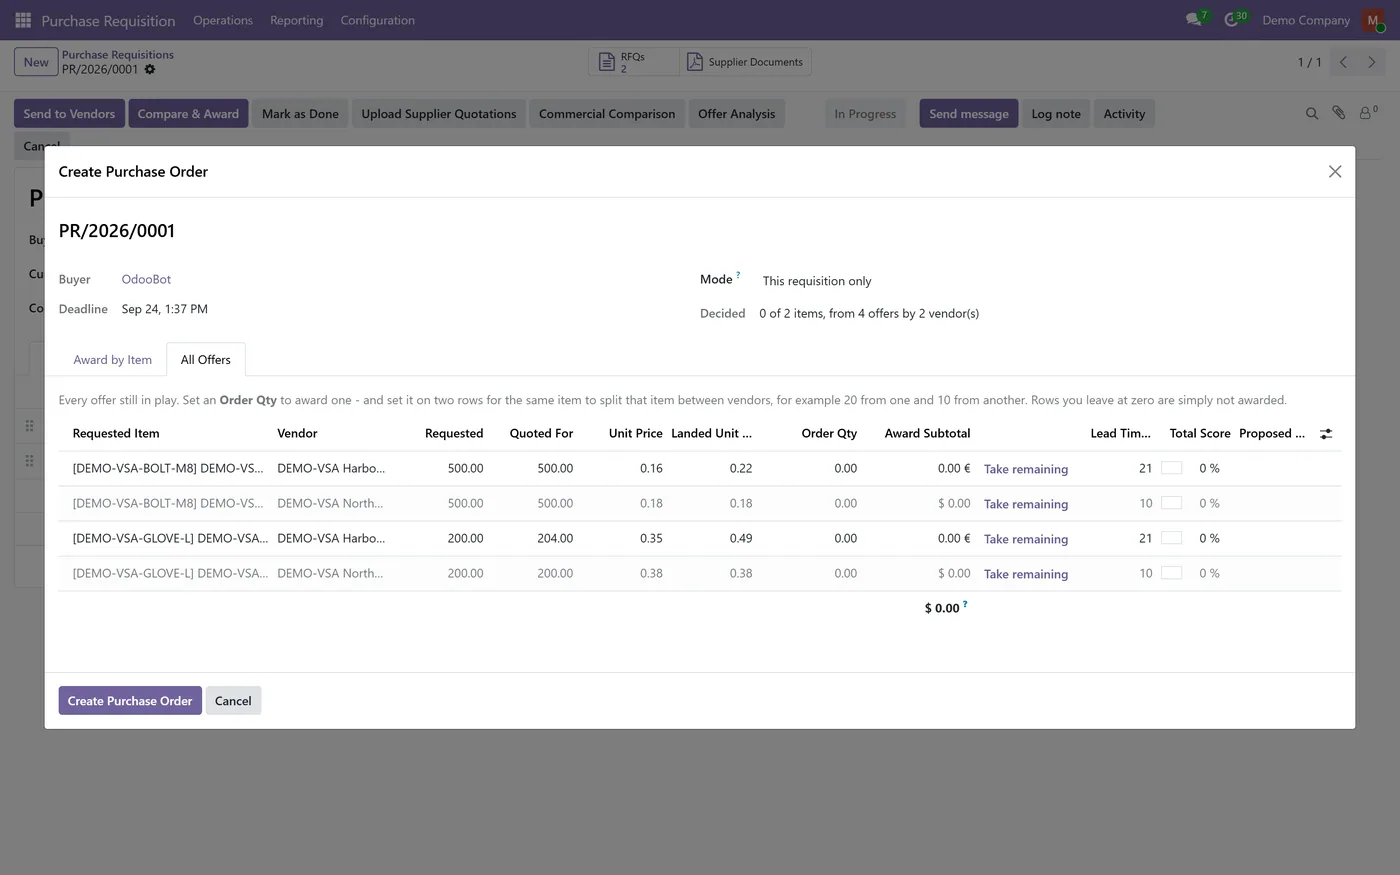Take remaining for BOLT-M8 Harbo offer
Image resolution: width=1400 pixels, height=875 pixels.
(x=1026, y=469)
